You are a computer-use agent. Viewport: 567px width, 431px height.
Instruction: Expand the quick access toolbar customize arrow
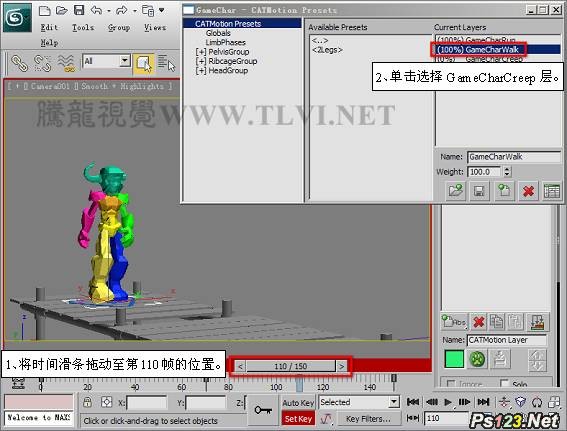click(x=162, y=10)
